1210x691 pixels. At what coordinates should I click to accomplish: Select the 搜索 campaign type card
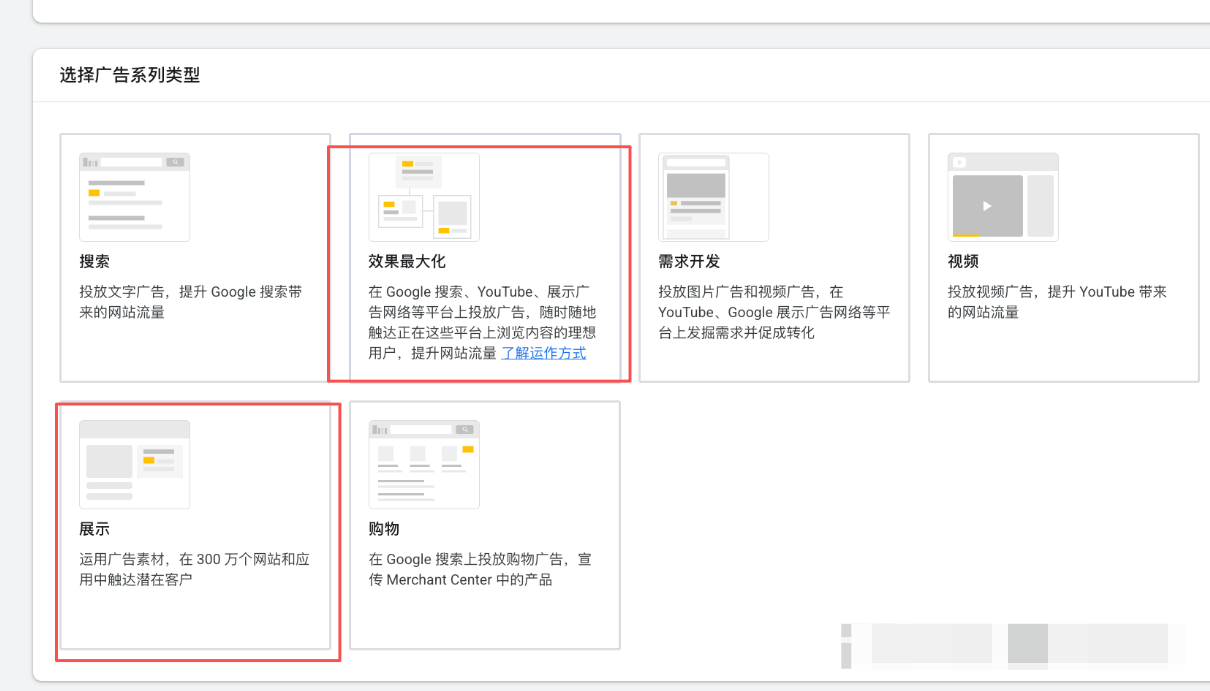(x=195, y=257)
